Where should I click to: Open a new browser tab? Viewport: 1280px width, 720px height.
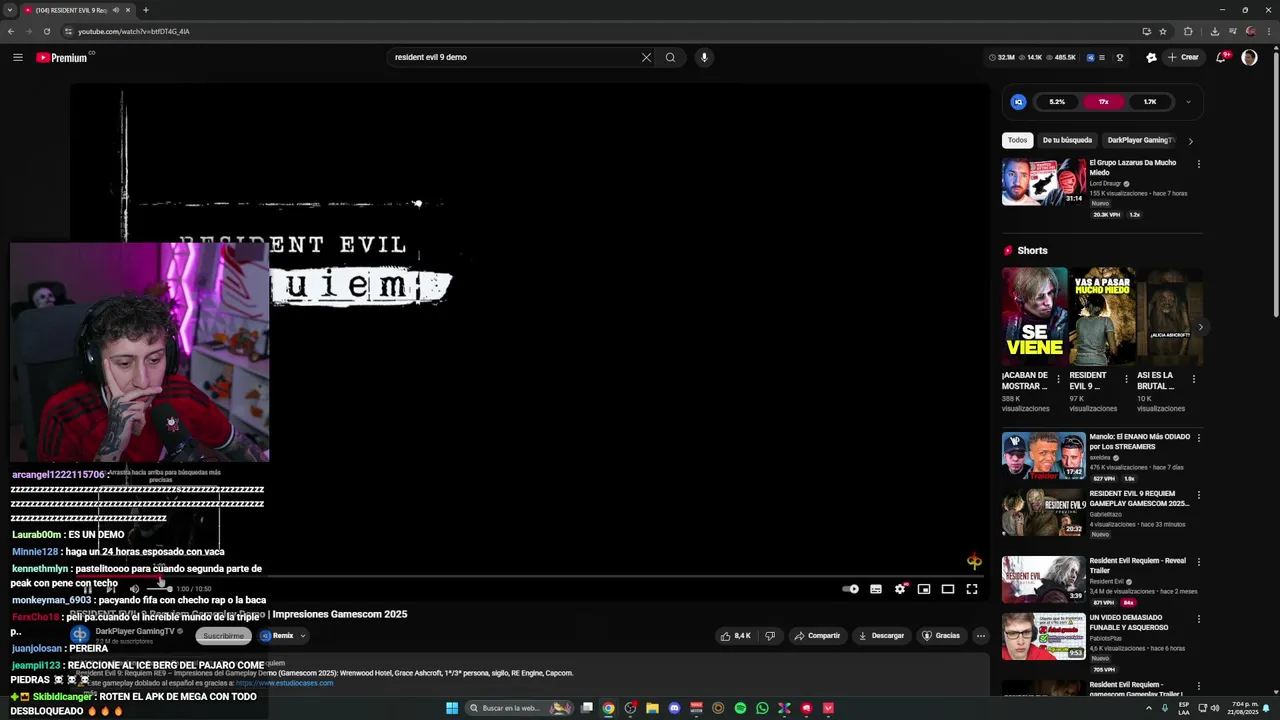[145, 10]
